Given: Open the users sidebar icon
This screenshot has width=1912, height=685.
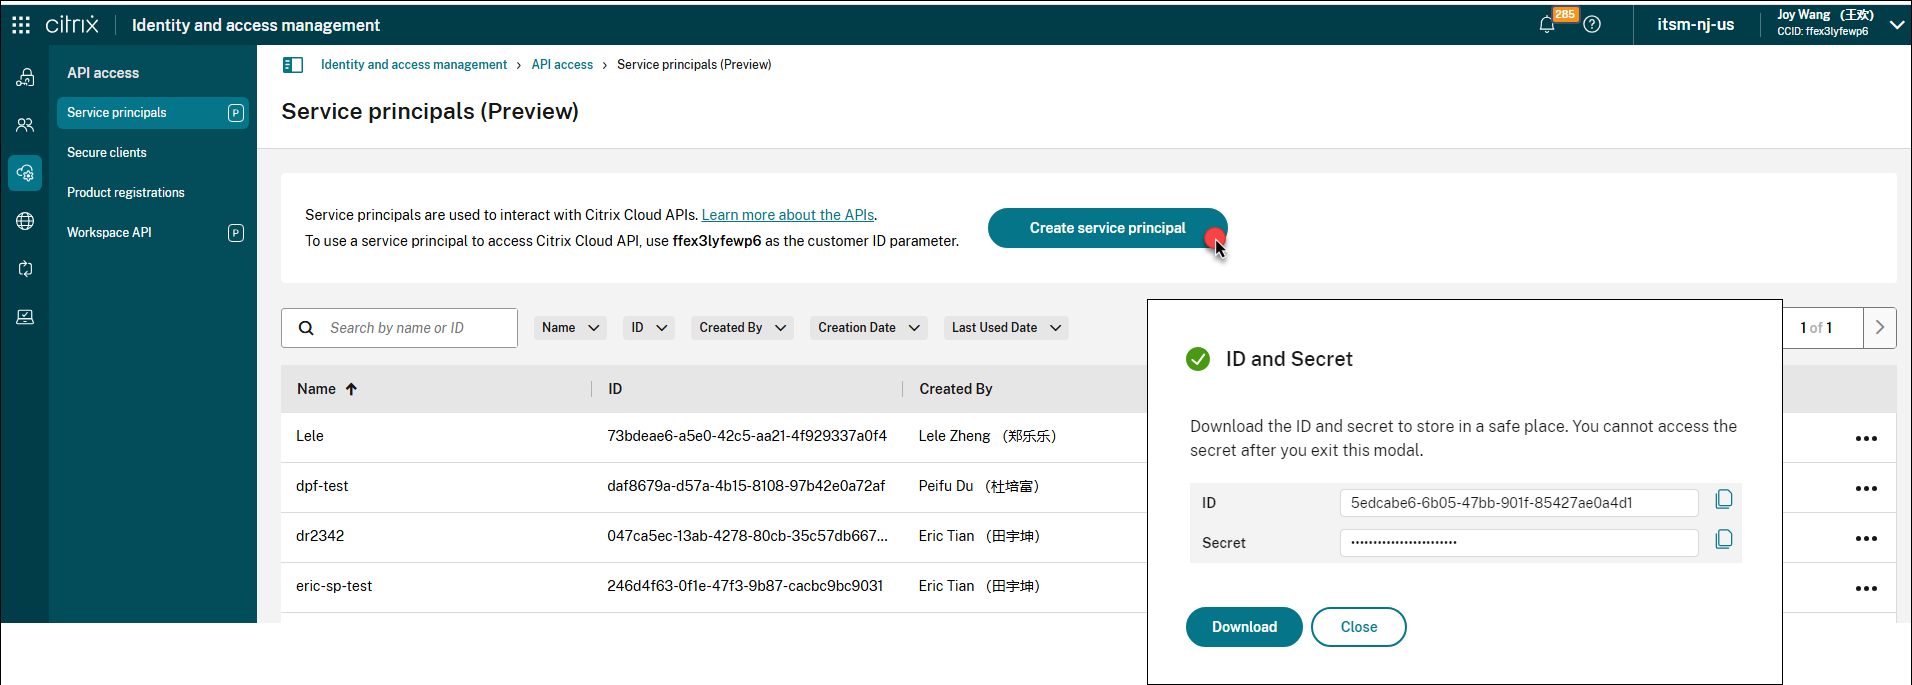Looking at the screenshot, I should click(25, 125).
